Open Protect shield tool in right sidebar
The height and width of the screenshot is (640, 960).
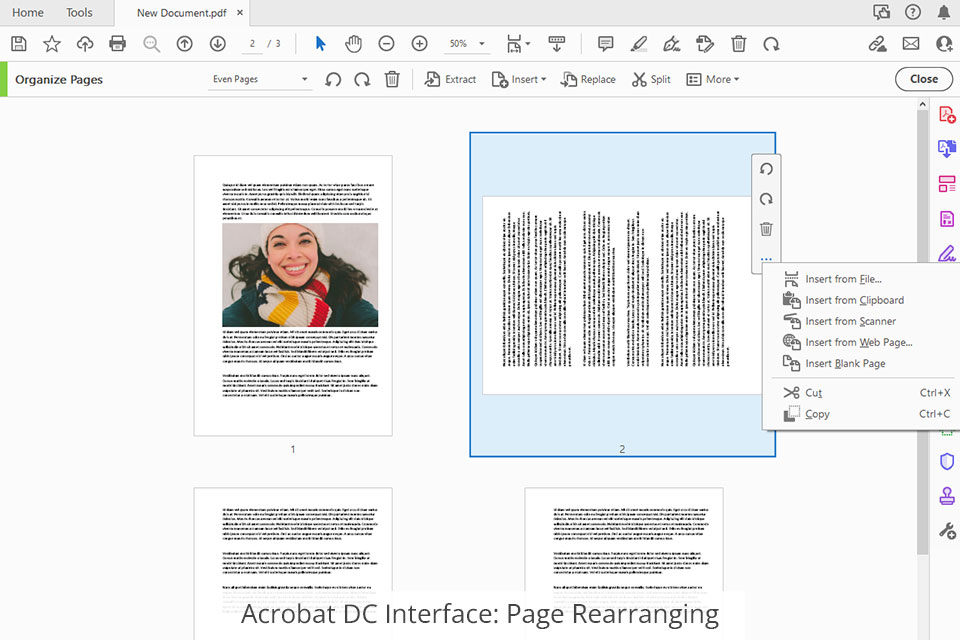[x=947, y=461]
